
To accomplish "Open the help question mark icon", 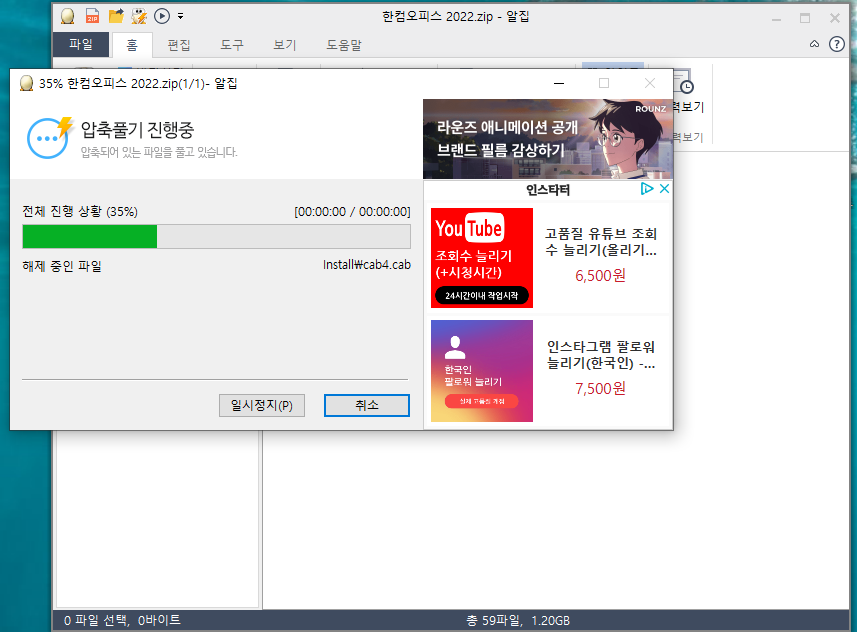I will coord(837,44).
